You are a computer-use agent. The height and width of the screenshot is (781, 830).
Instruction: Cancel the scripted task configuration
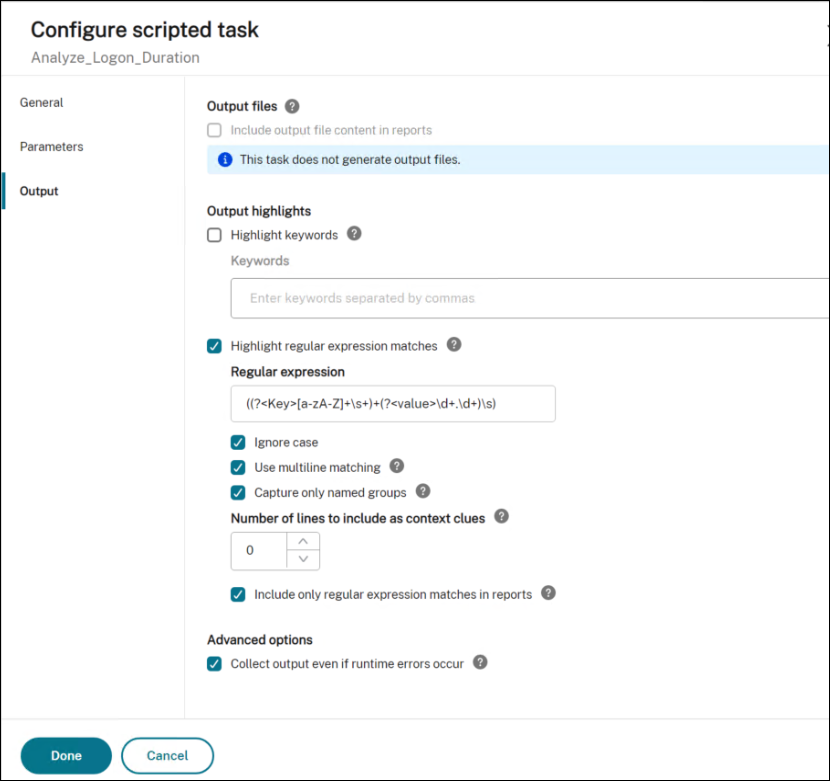pyautogui.click(x=167, y=756)
